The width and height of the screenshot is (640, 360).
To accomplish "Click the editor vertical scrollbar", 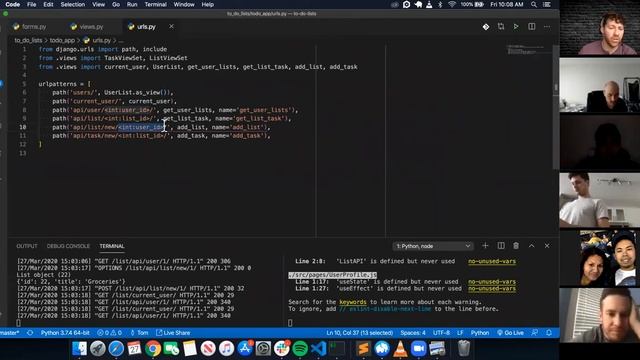I will point(556,106).
